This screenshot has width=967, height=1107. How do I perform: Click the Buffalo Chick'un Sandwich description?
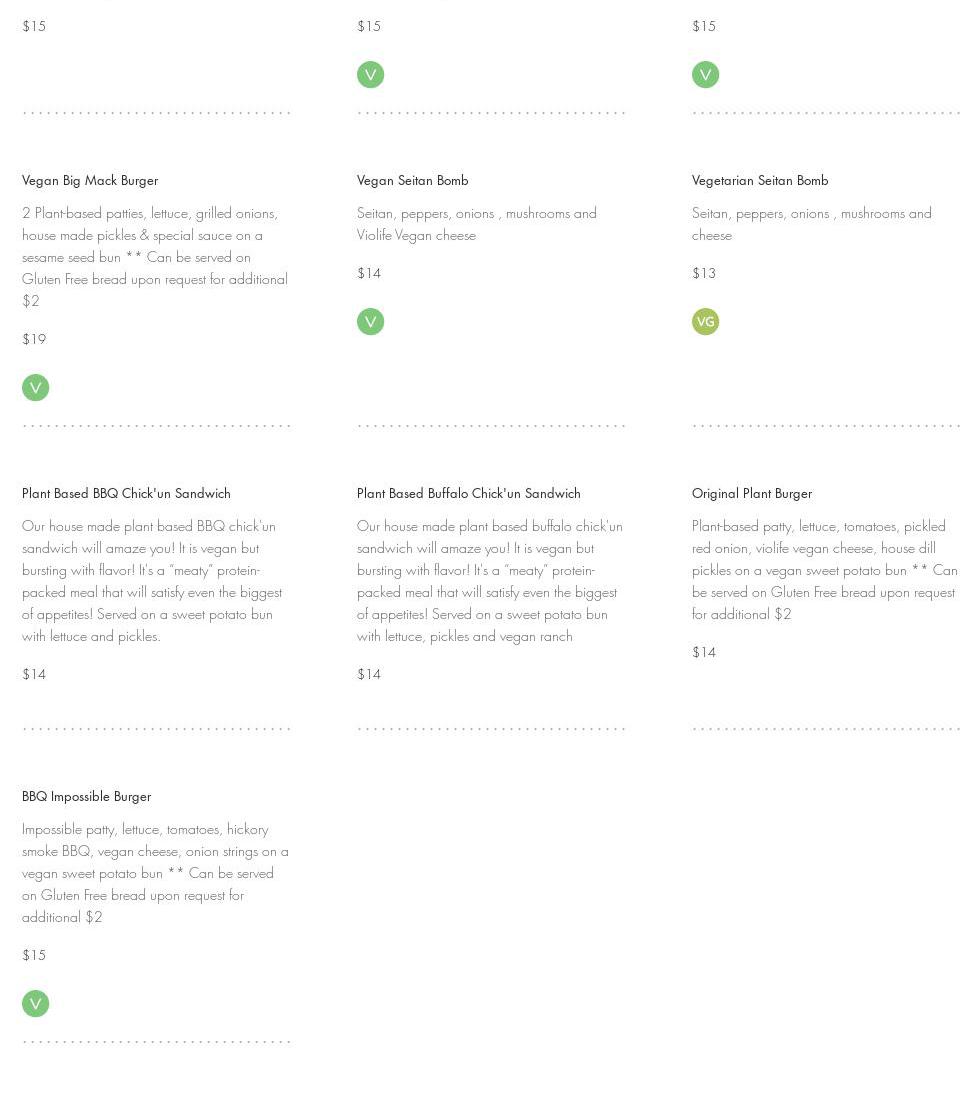click(489, 581)
